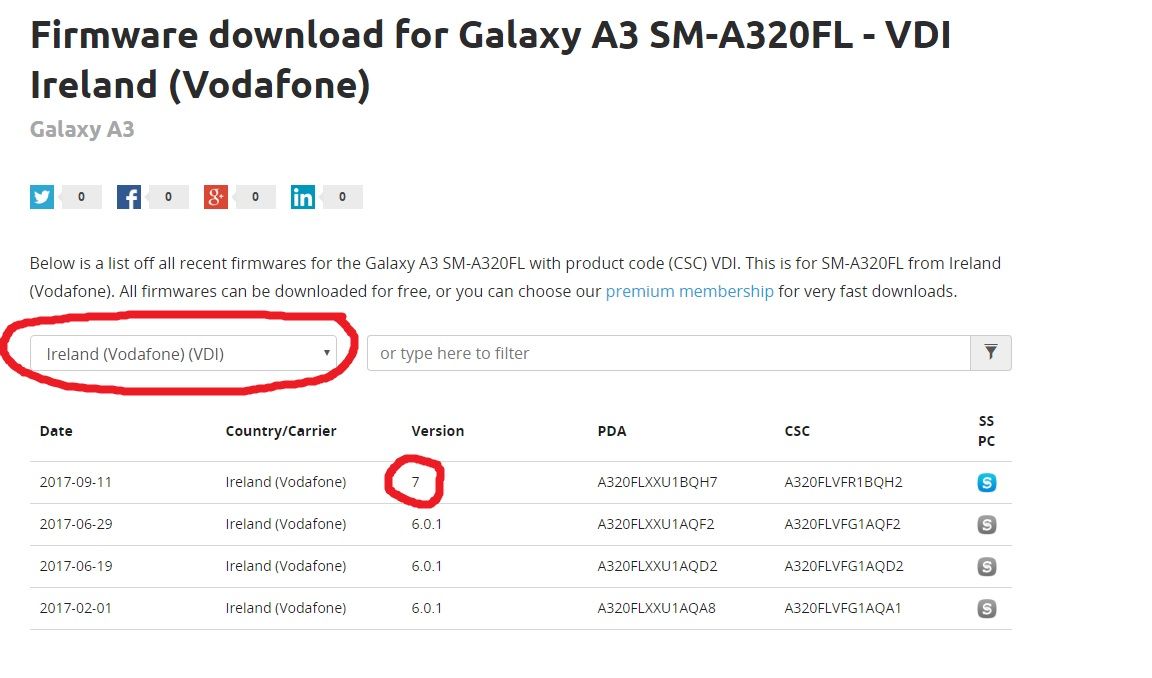
Task: Click the gray SS PC icon for 2017-06-19 firmware
Action: [x=987, y=566]
